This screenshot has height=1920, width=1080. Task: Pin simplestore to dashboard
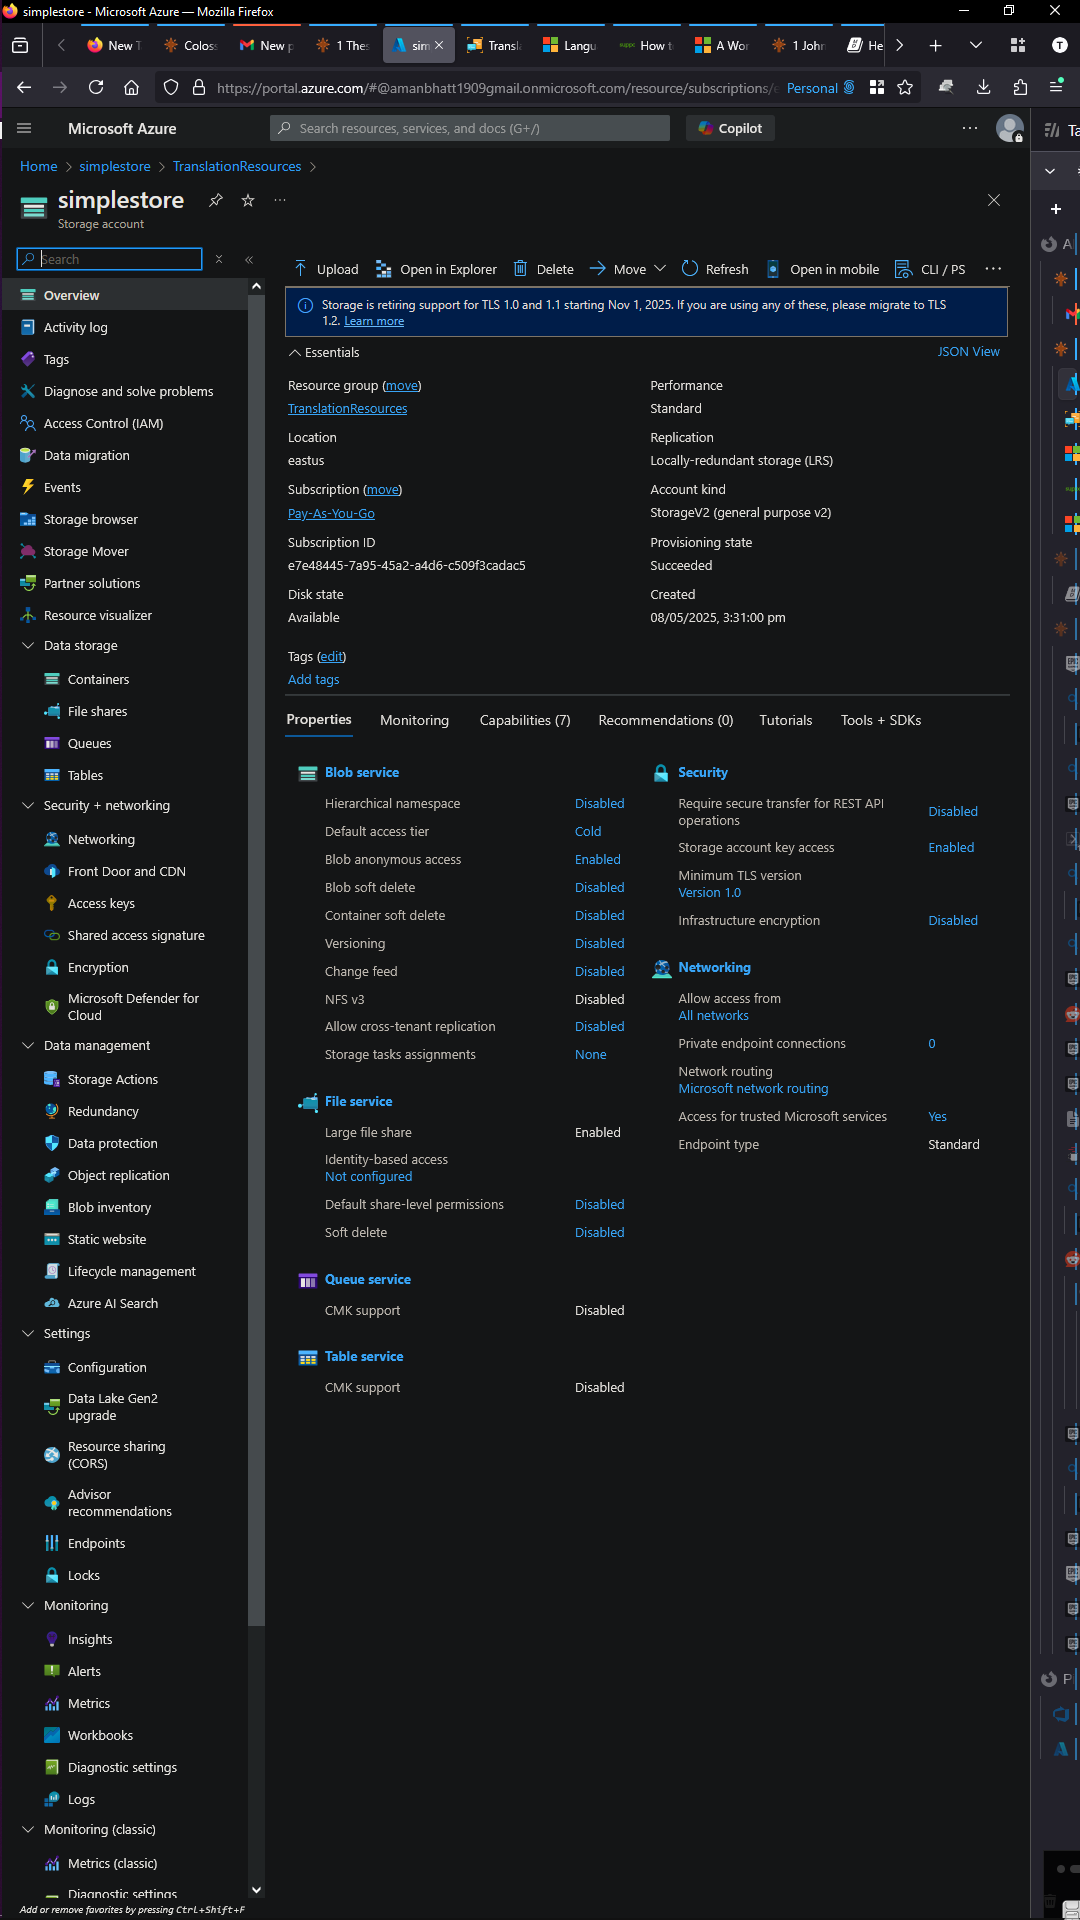click(216, 200)
